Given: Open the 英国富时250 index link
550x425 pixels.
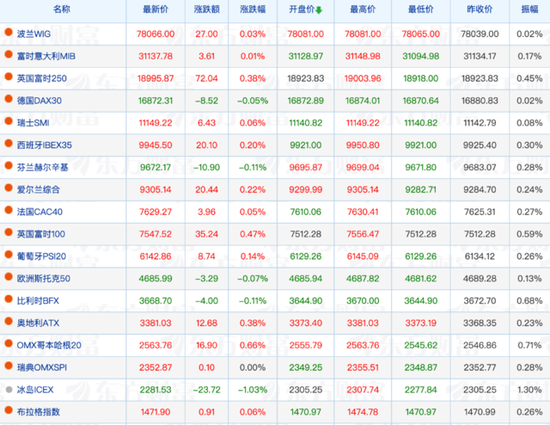Looking at the screenshot, I should coord(42,78).
